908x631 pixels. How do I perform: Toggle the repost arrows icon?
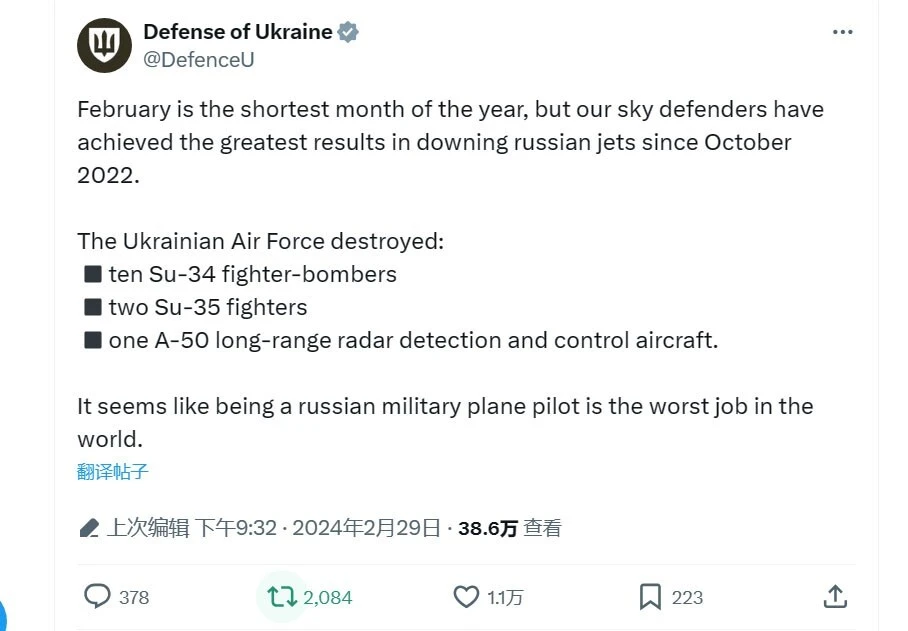[282, 597]
